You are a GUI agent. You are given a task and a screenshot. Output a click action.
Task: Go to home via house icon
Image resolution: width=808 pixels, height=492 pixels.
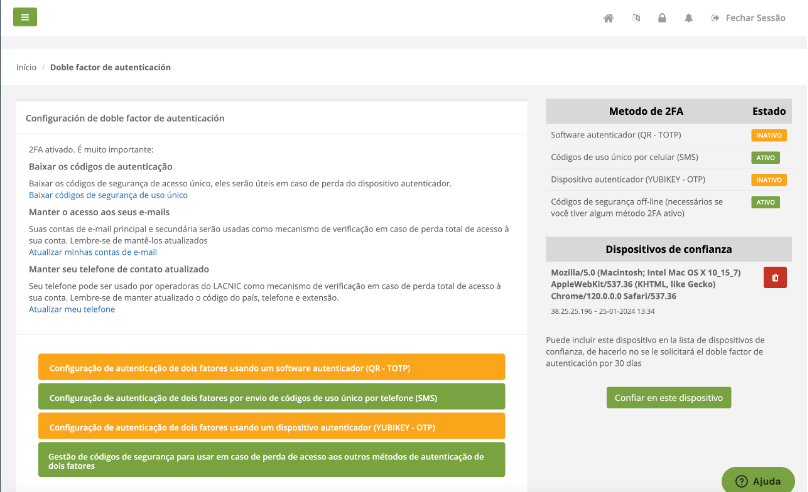pyautogui.click(x=608, y=18)
